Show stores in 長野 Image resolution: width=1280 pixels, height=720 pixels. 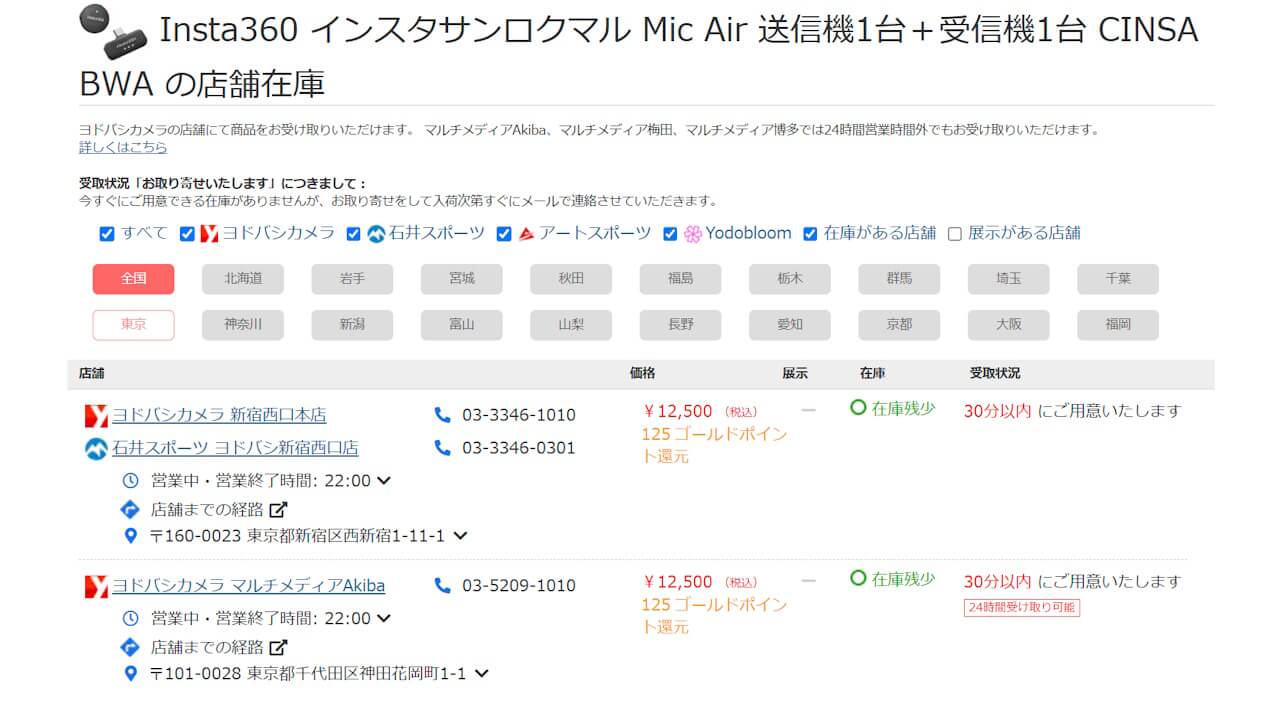point(681,325)
